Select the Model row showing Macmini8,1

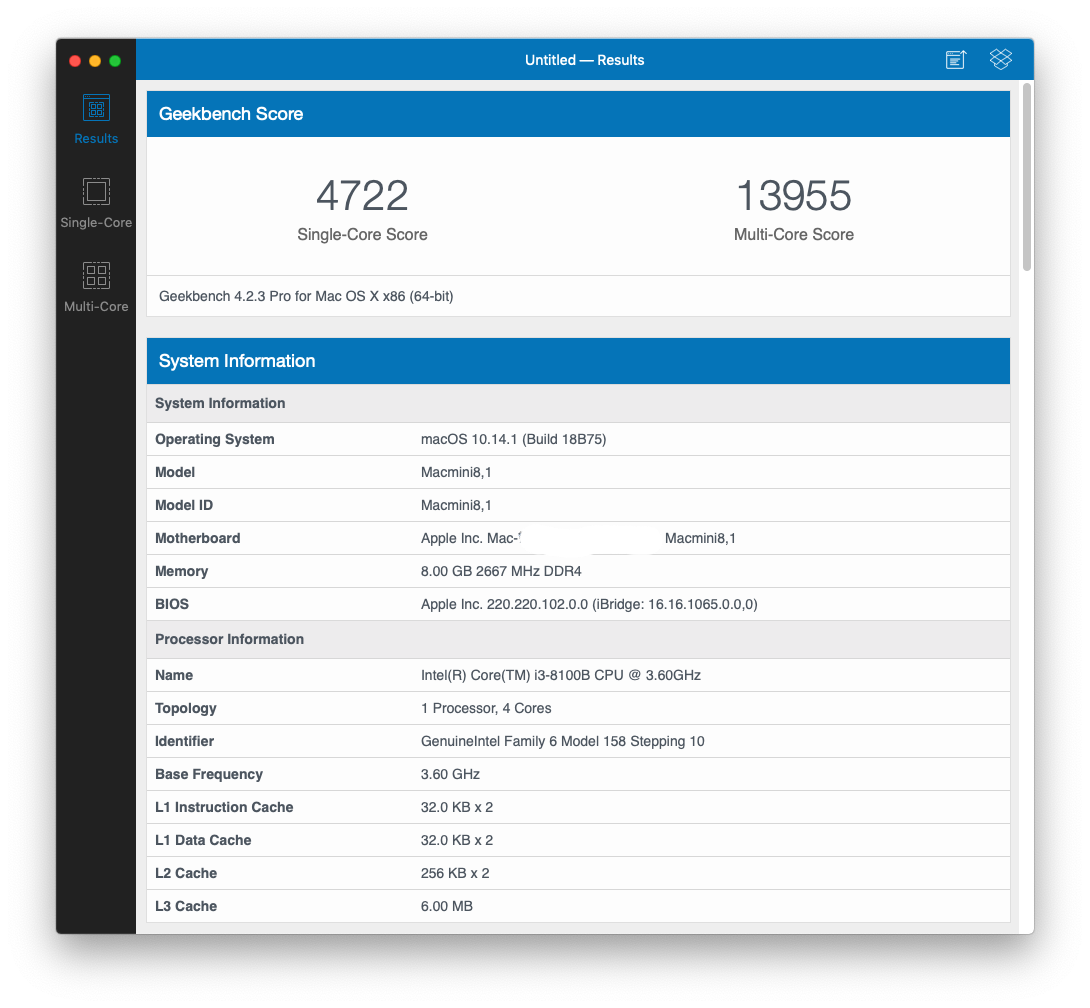click(578, 472)
